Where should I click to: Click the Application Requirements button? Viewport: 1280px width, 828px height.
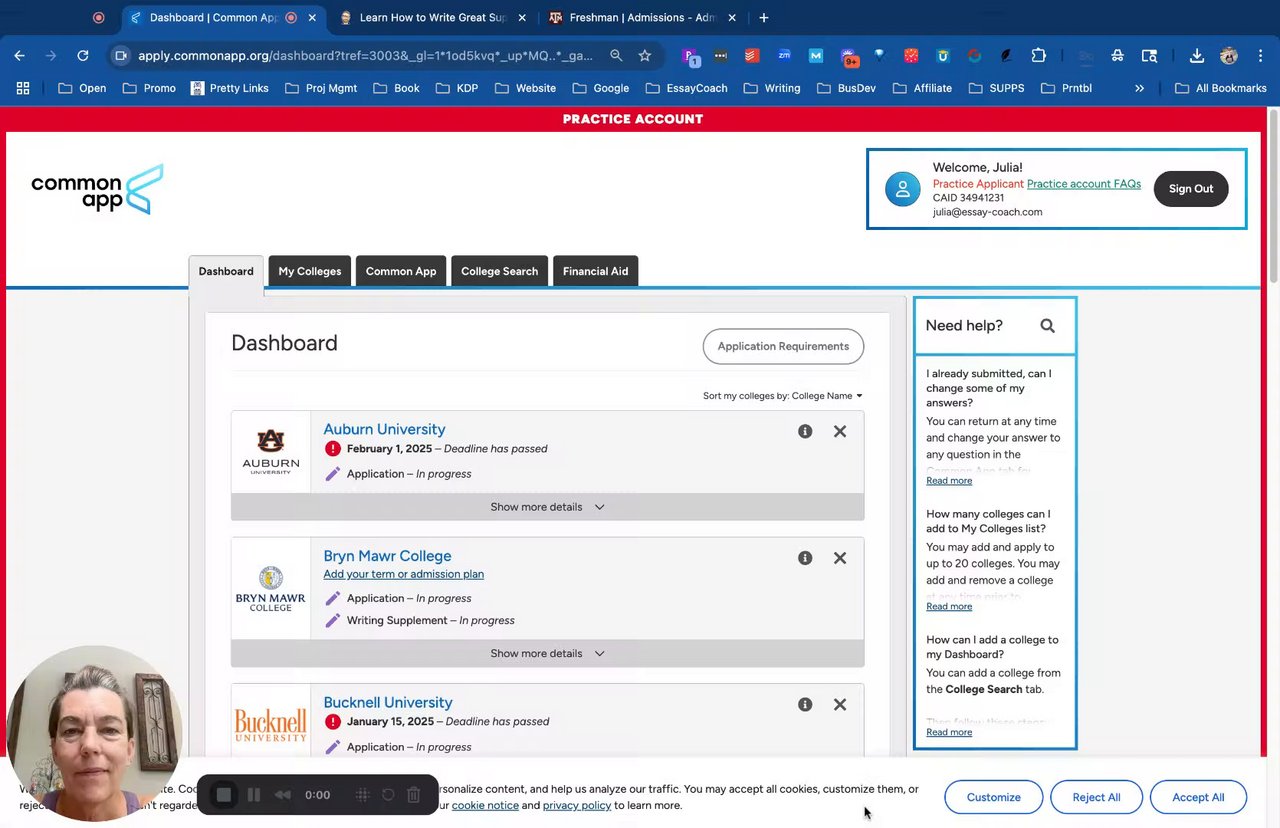click(x=783, y=346)
